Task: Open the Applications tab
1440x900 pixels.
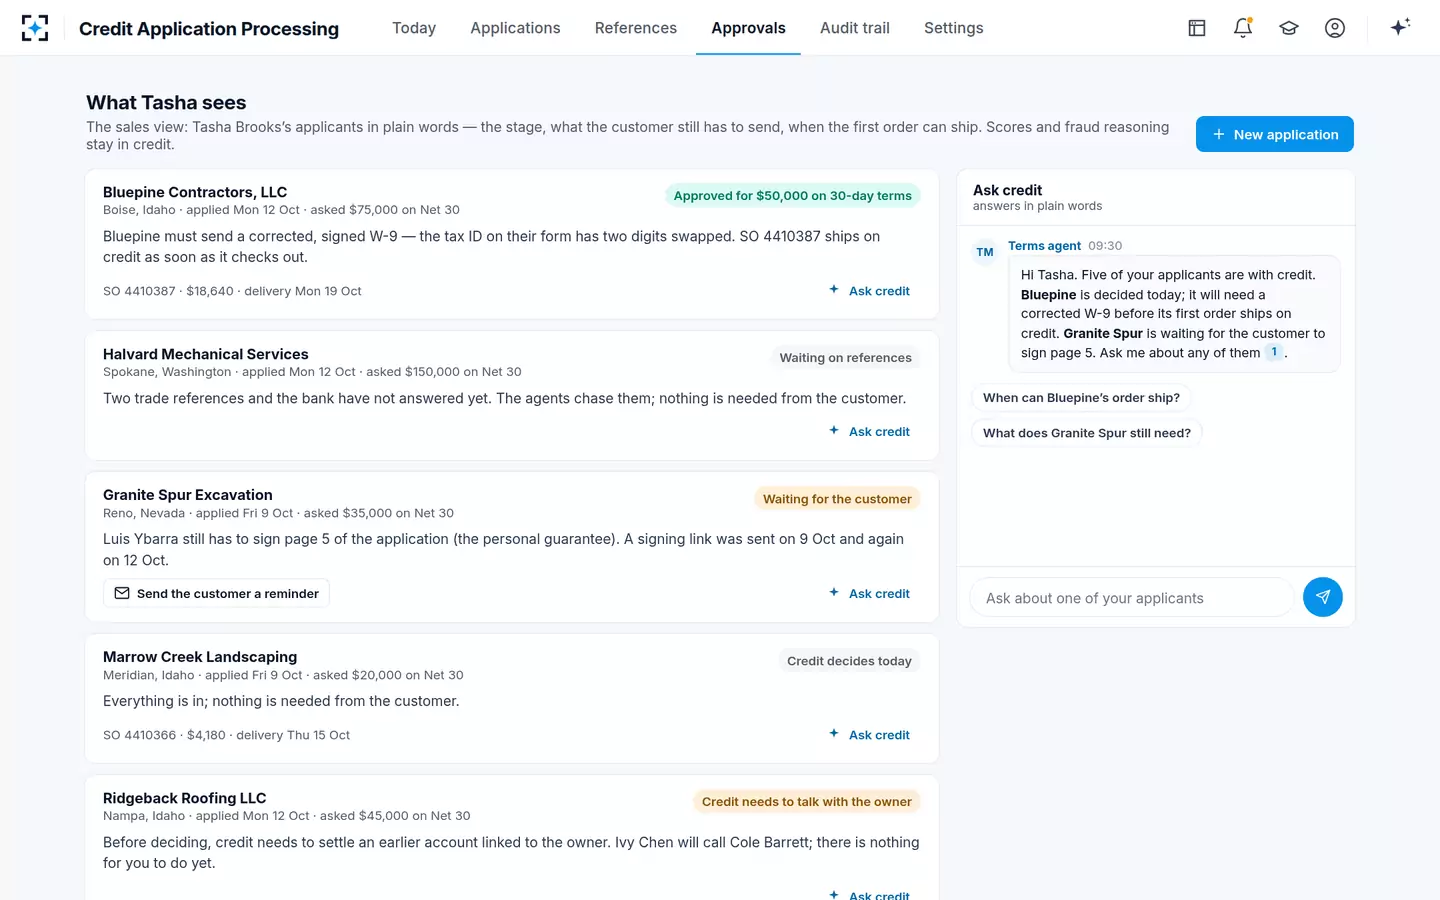Action: (515, 28)
